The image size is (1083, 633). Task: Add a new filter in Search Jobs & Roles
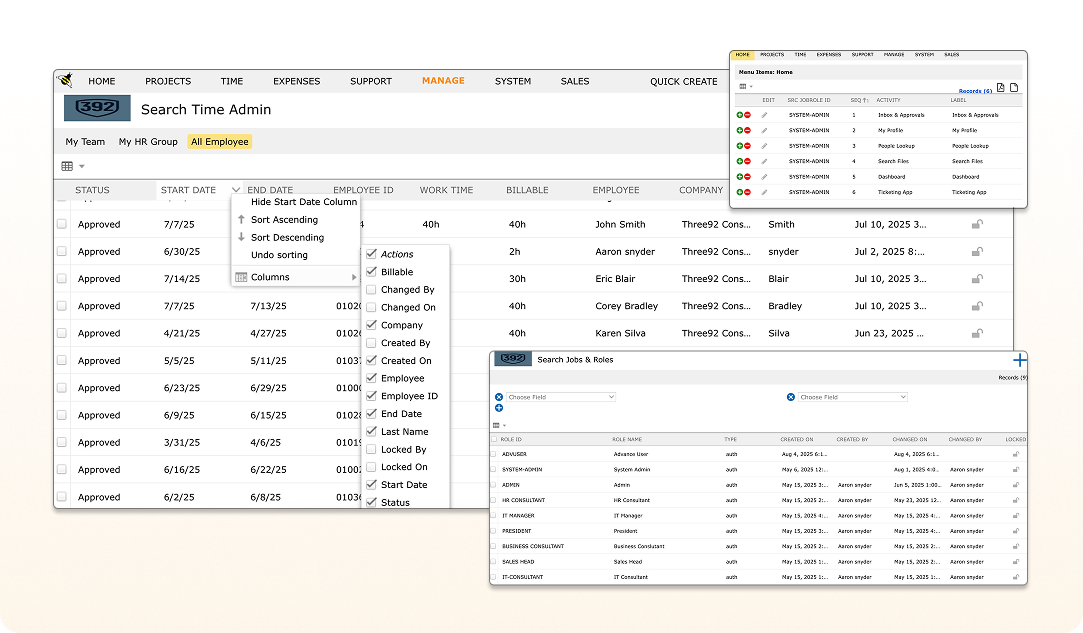tap(499, 408)
